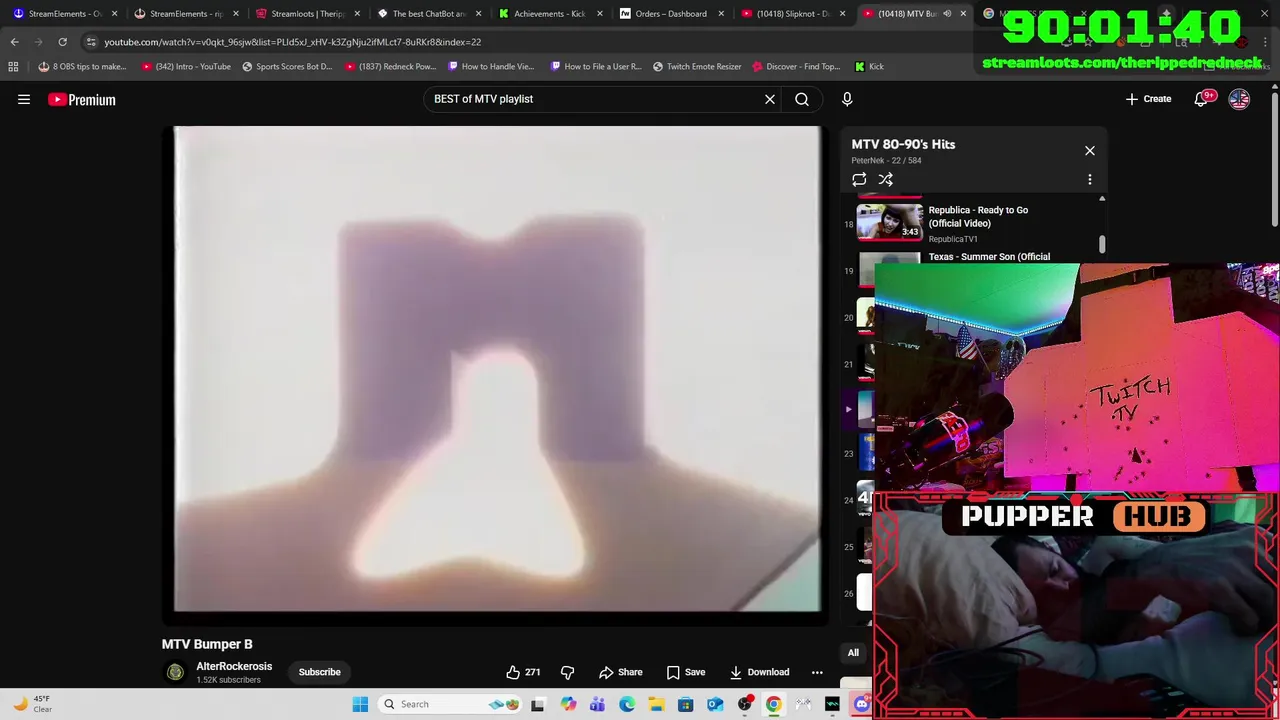Screen dimensions: 1280x720
Task: Click the Windows taskbar Search box
Action: [x=450, y=704]
